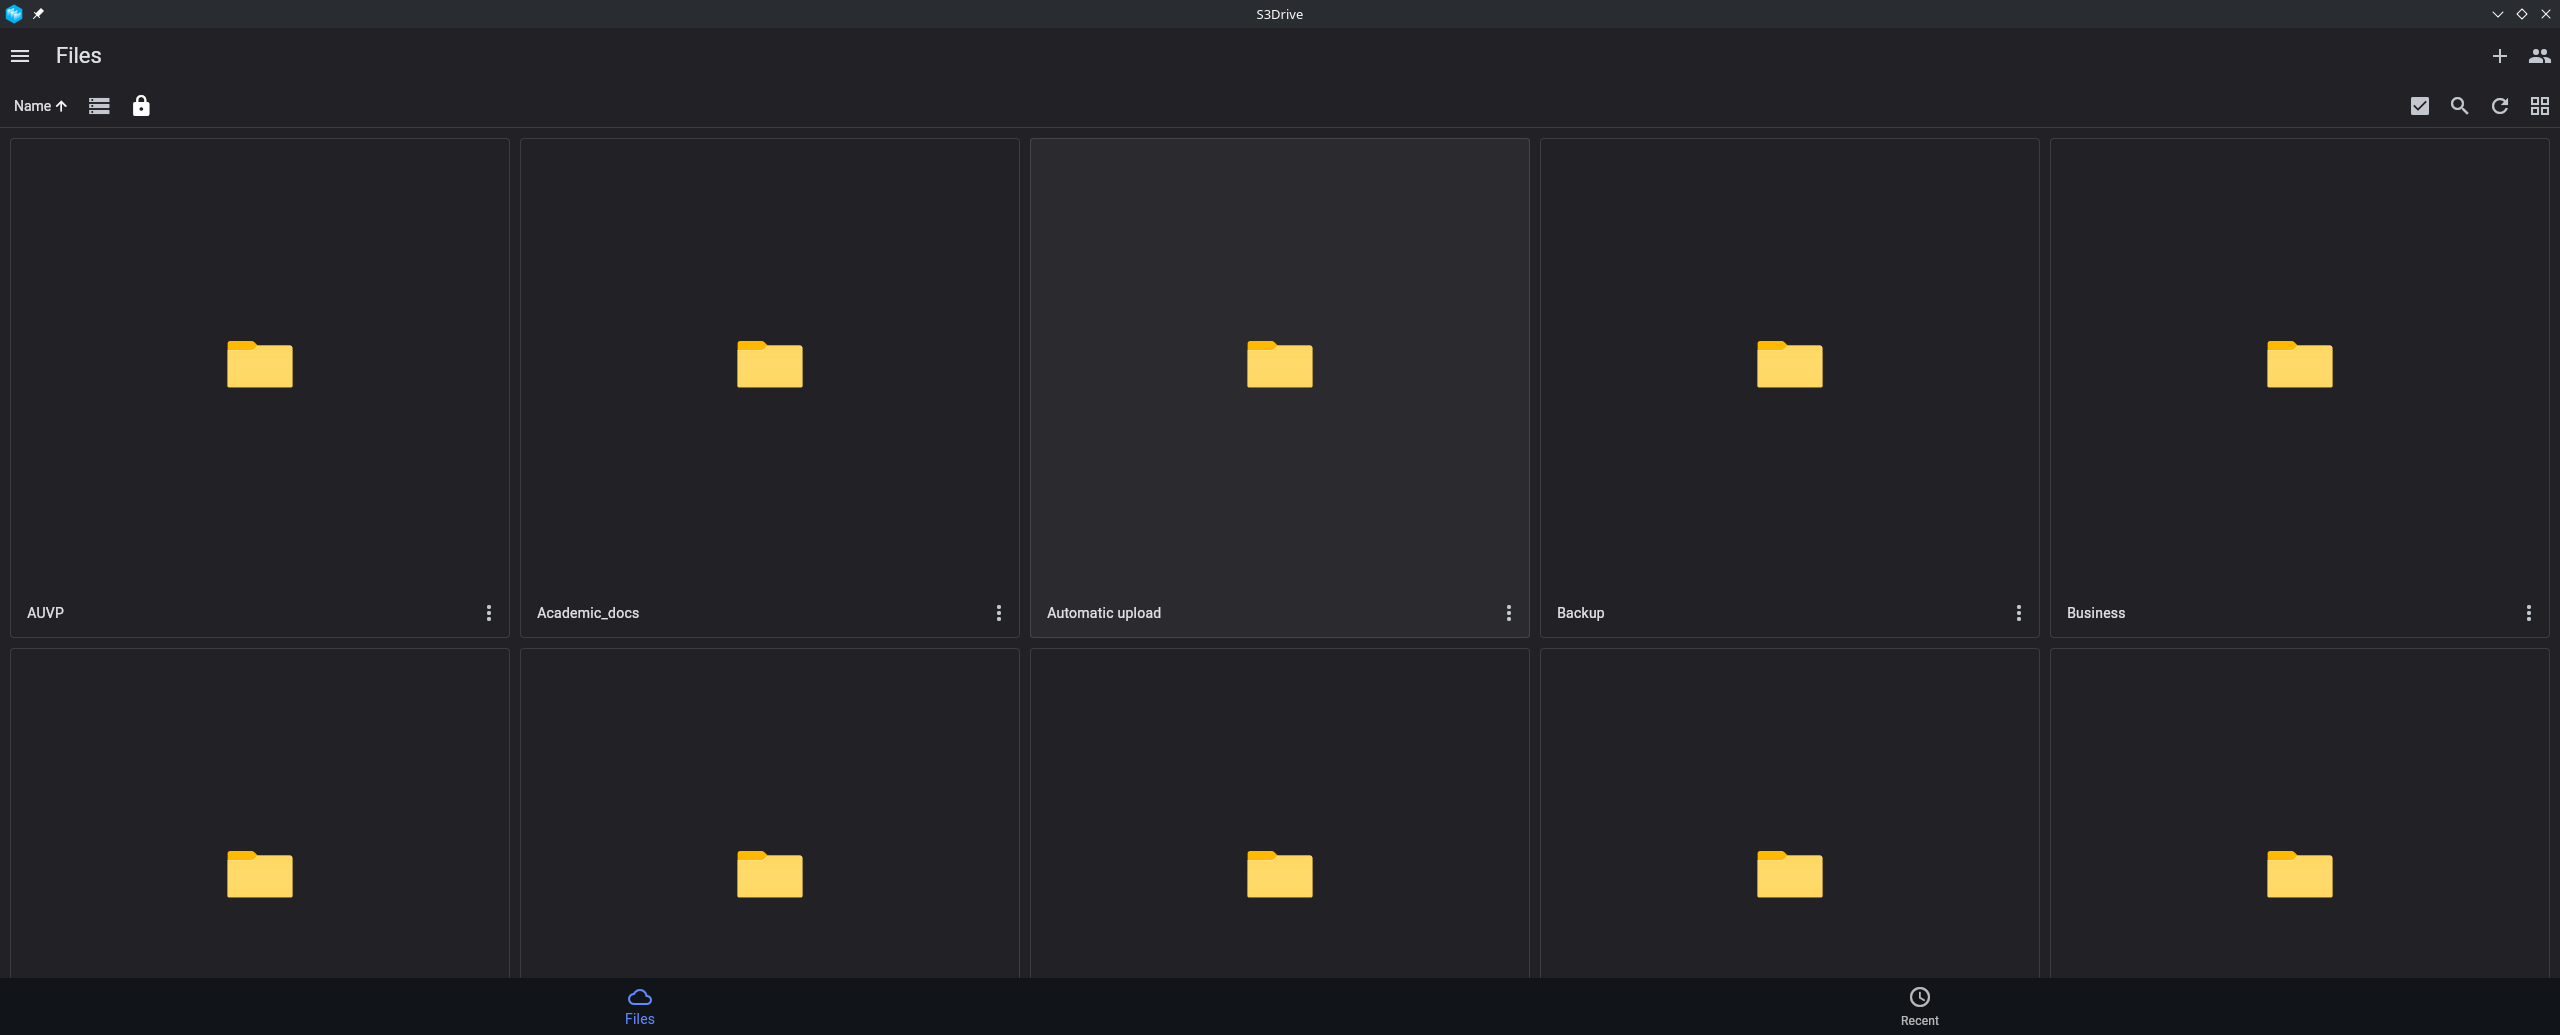
Task: Click the pin icon in title bar
Action: pos(38,14)
